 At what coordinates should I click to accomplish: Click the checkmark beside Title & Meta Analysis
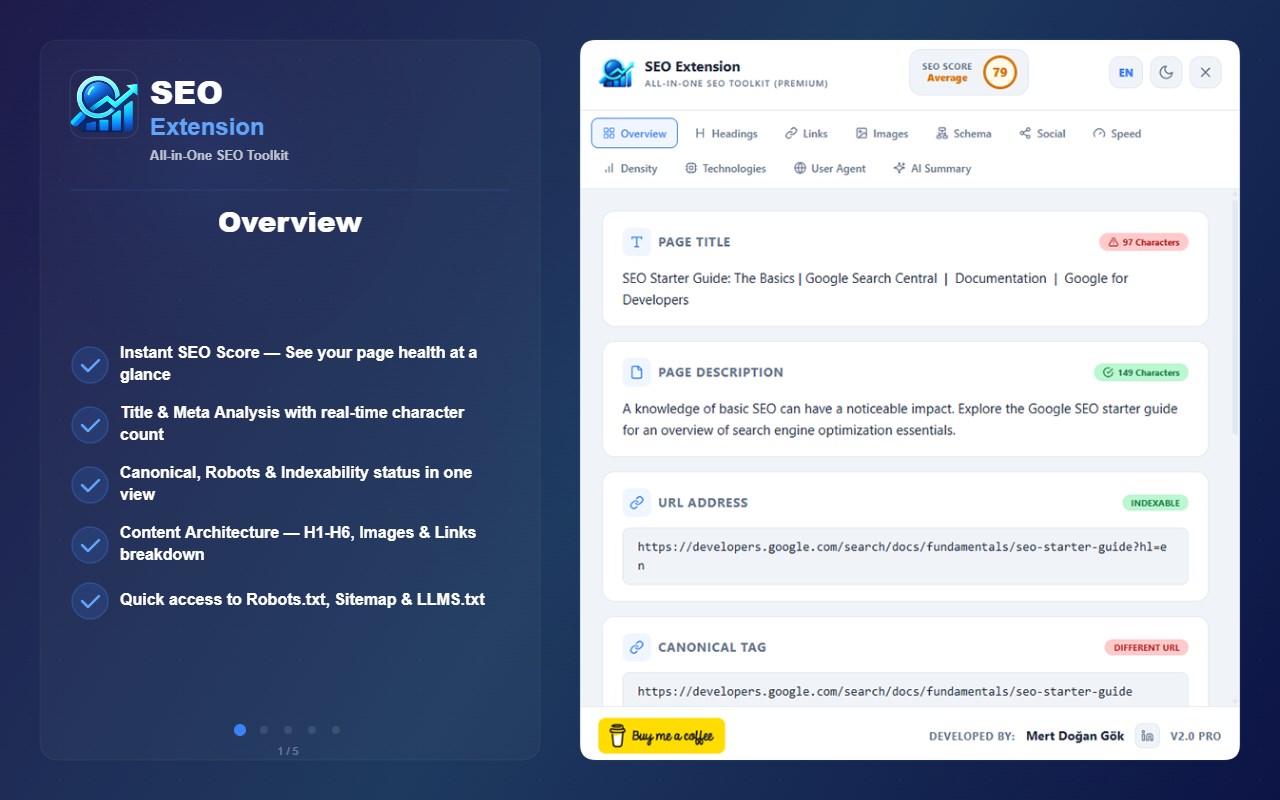90,425
